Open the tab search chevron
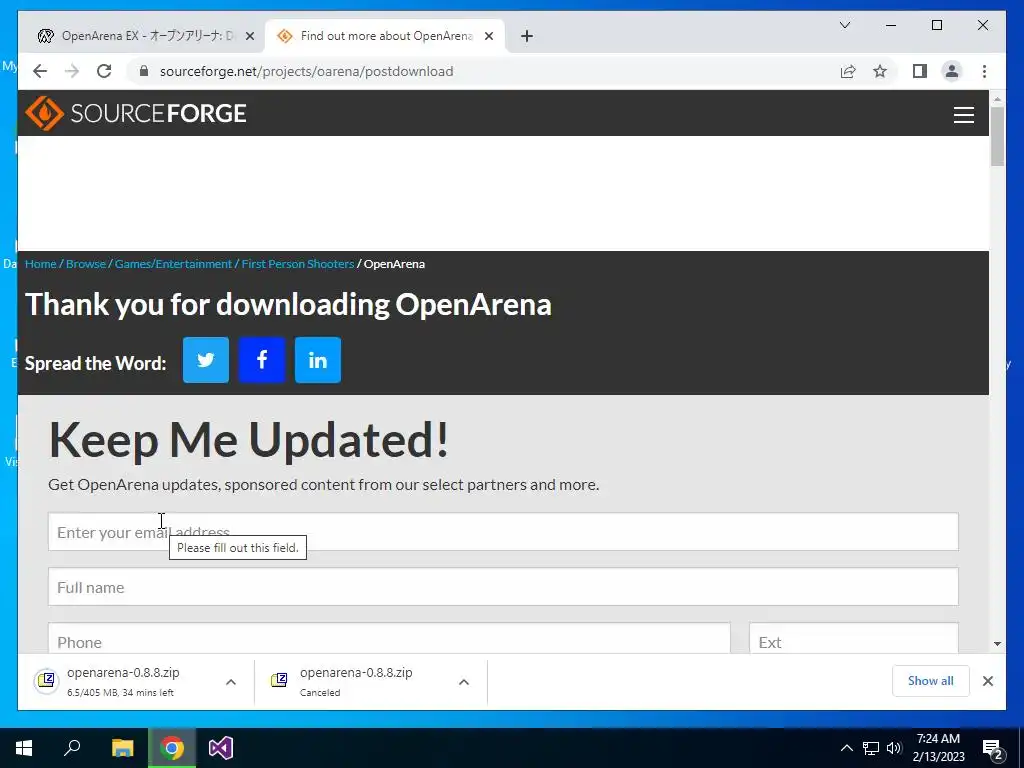Viewport: 1024px width, 768px height. (845, 25)
